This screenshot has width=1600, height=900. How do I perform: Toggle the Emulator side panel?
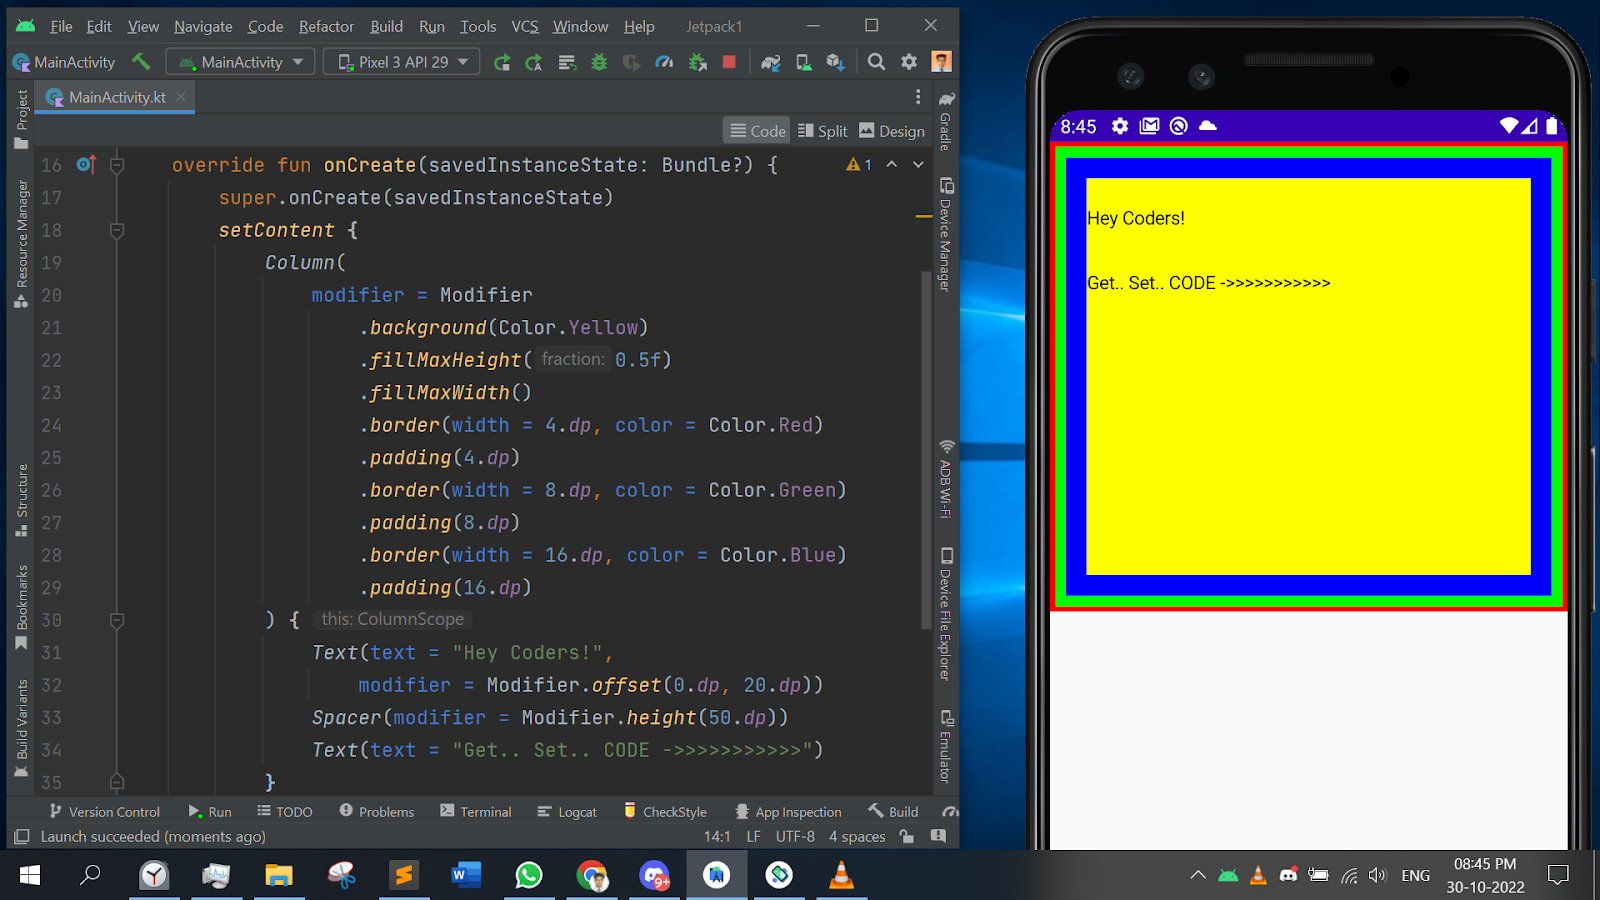tap(946, 746)
